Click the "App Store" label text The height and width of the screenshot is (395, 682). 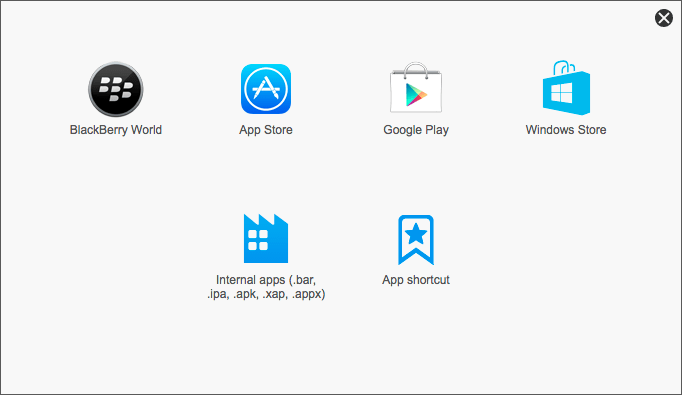tap(266, 130)
